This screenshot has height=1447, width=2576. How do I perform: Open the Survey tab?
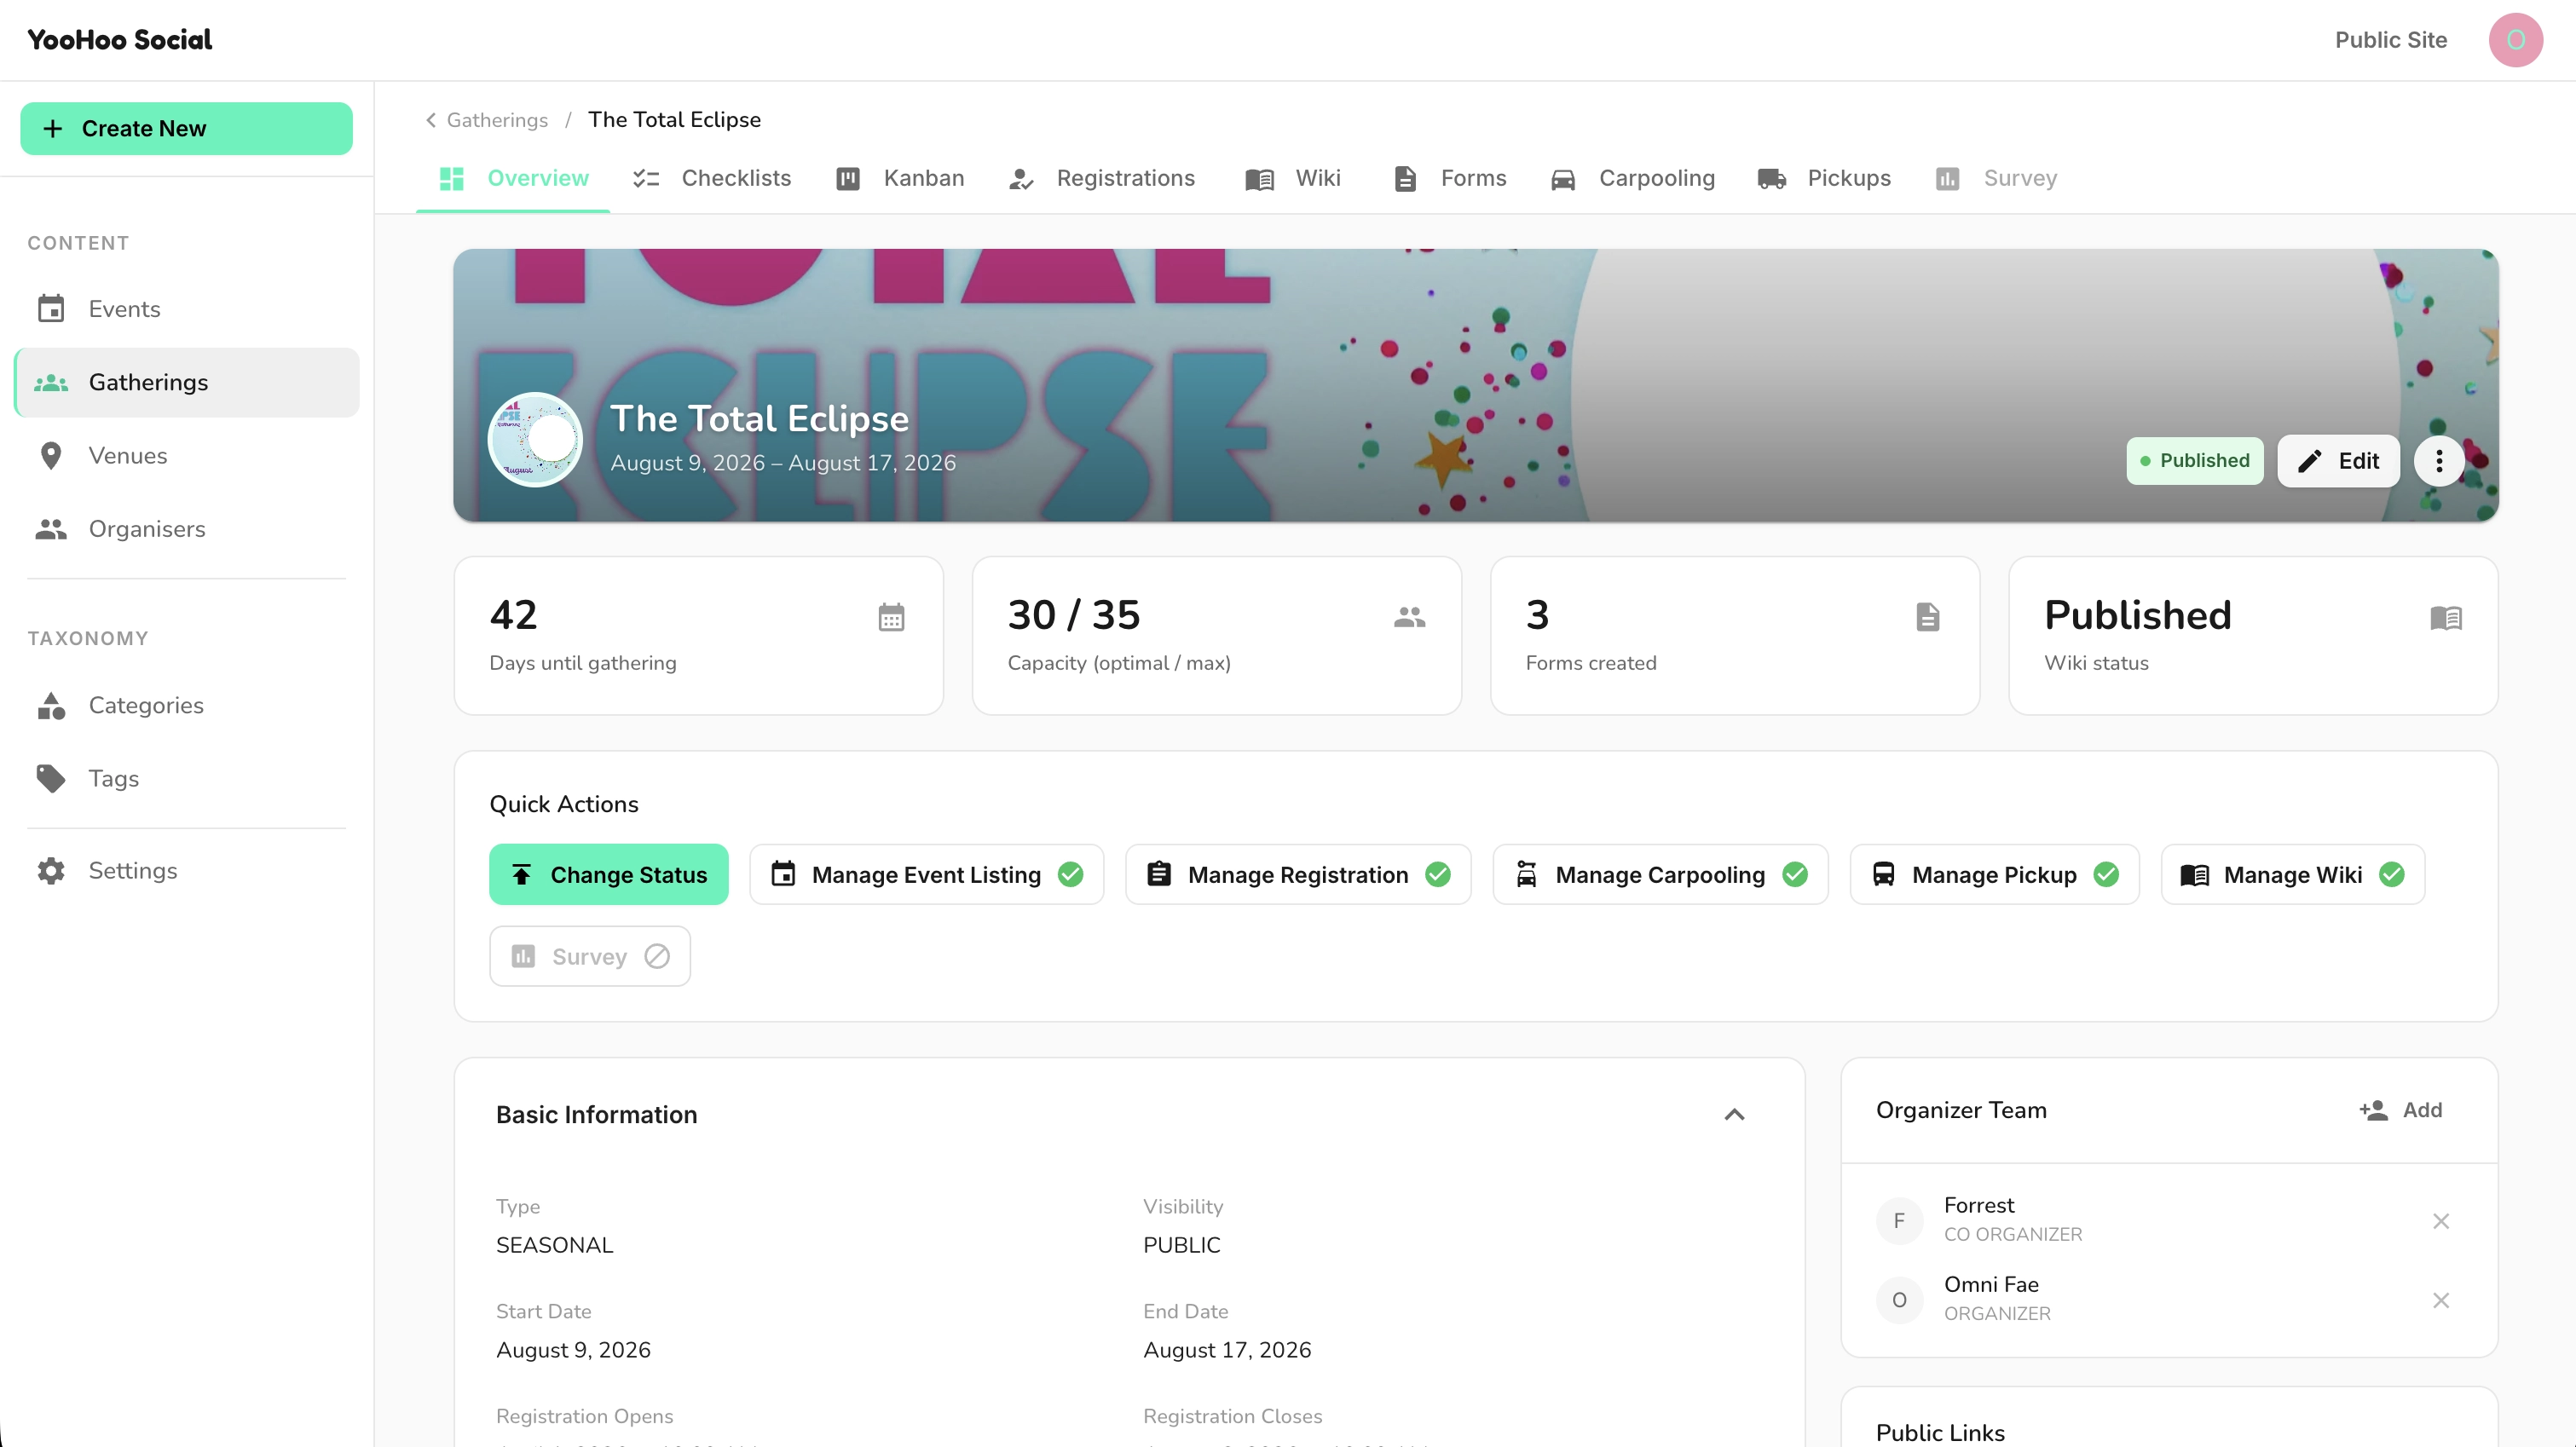click(x=1996, y=178)
